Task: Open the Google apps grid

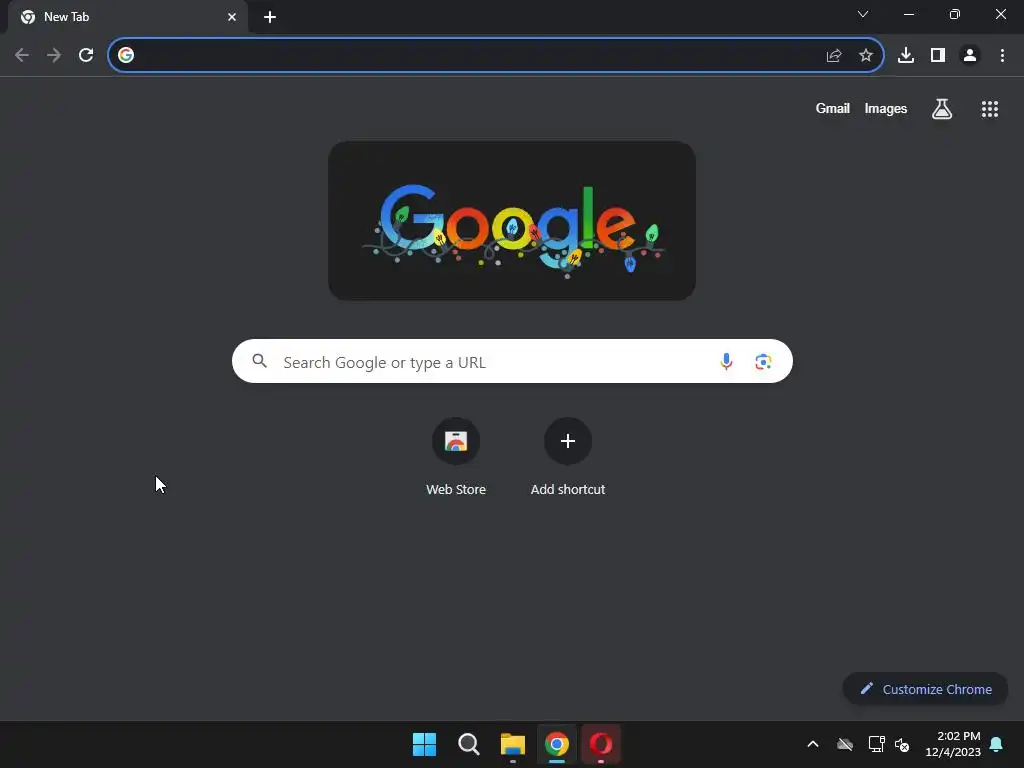Action: tap(990, 109)
